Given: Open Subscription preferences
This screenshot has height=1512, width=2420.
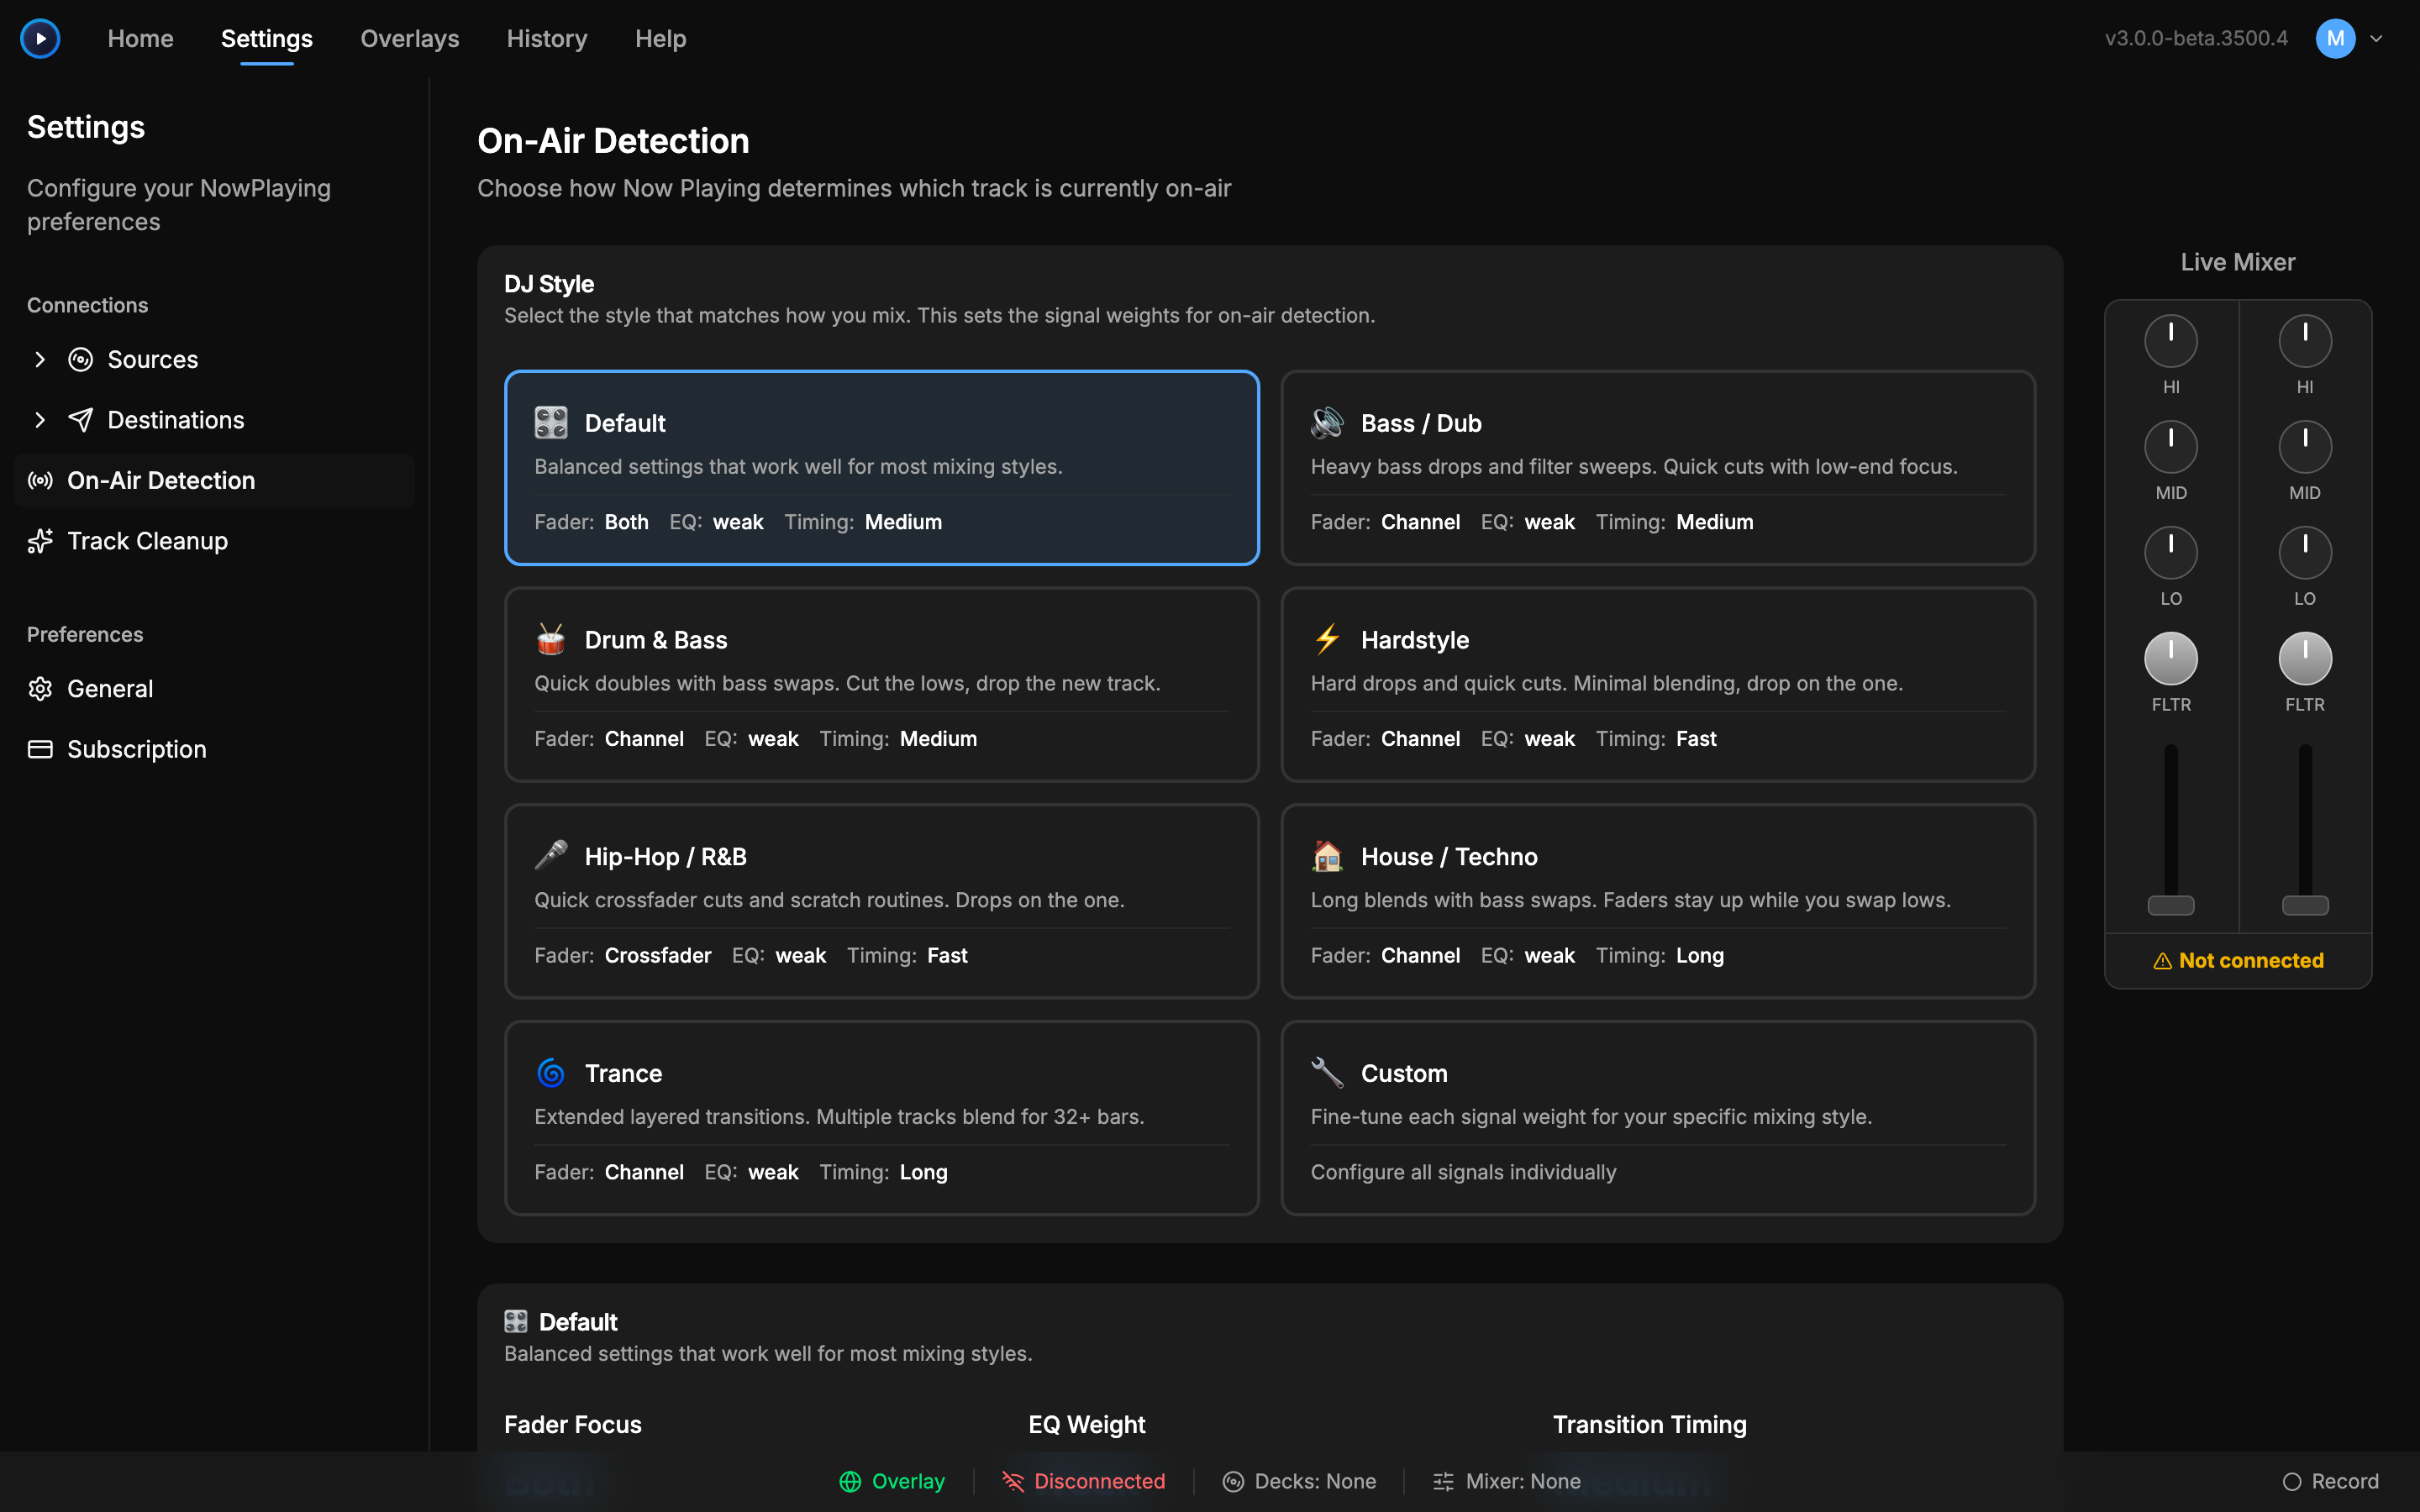Looking at the screenshot, I should click(214, 749).
